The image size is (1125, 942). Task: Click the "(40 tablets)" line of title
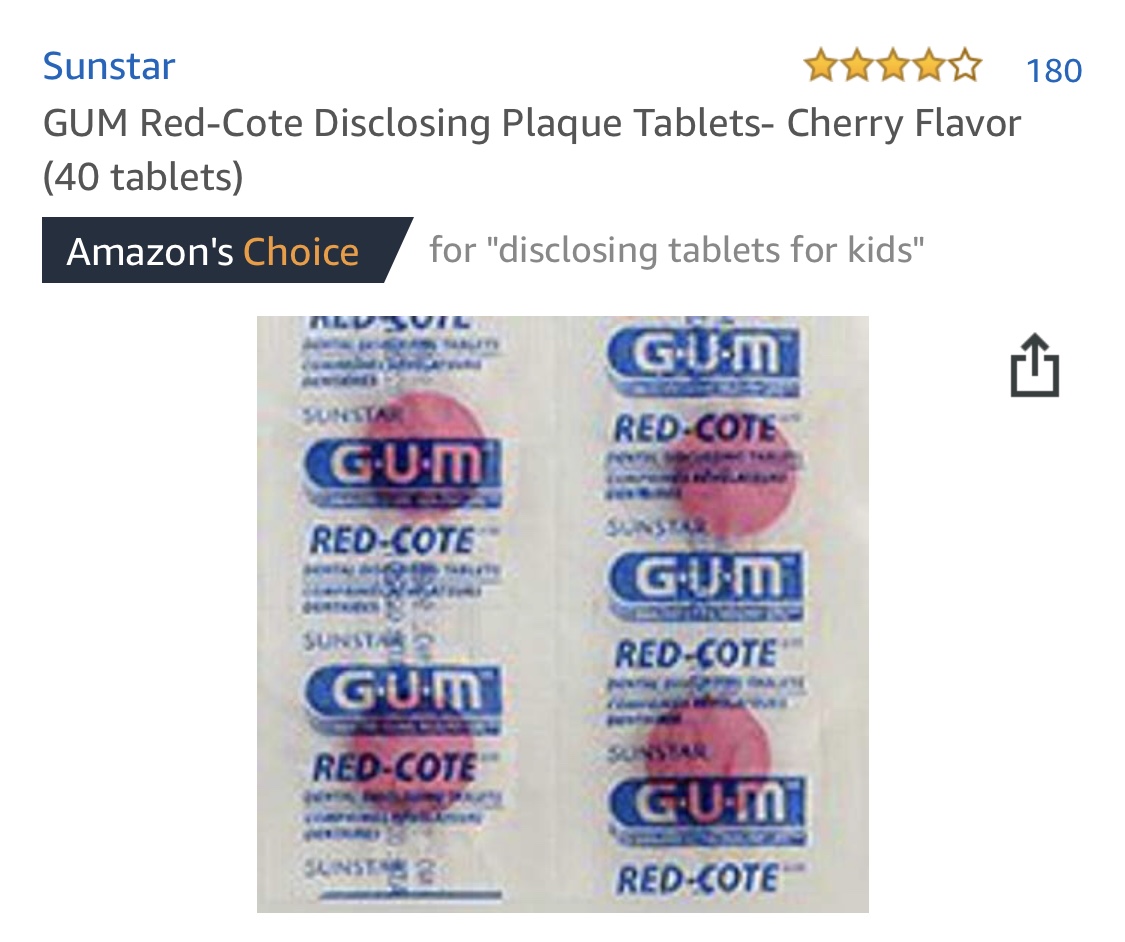pos(143,176)
